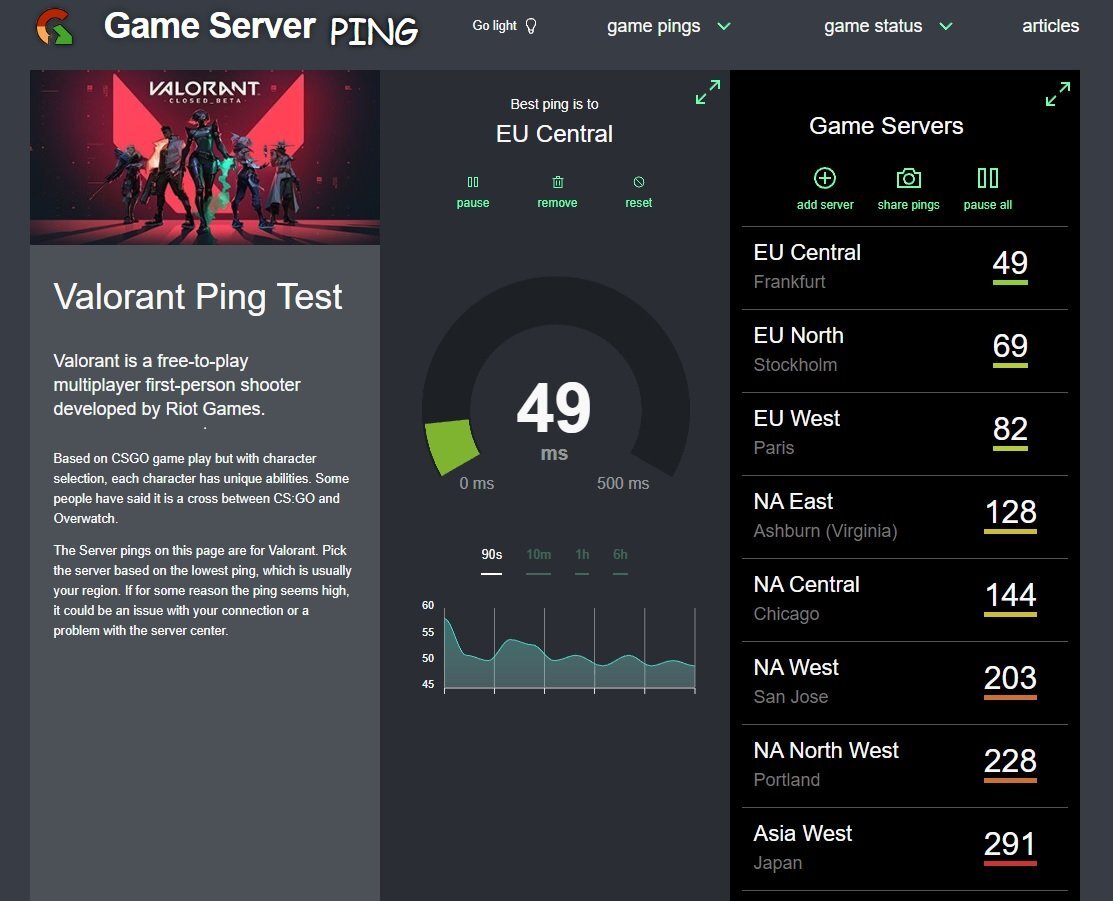
Task: Click the remove trash icon
Action: (x=558, y=182)
